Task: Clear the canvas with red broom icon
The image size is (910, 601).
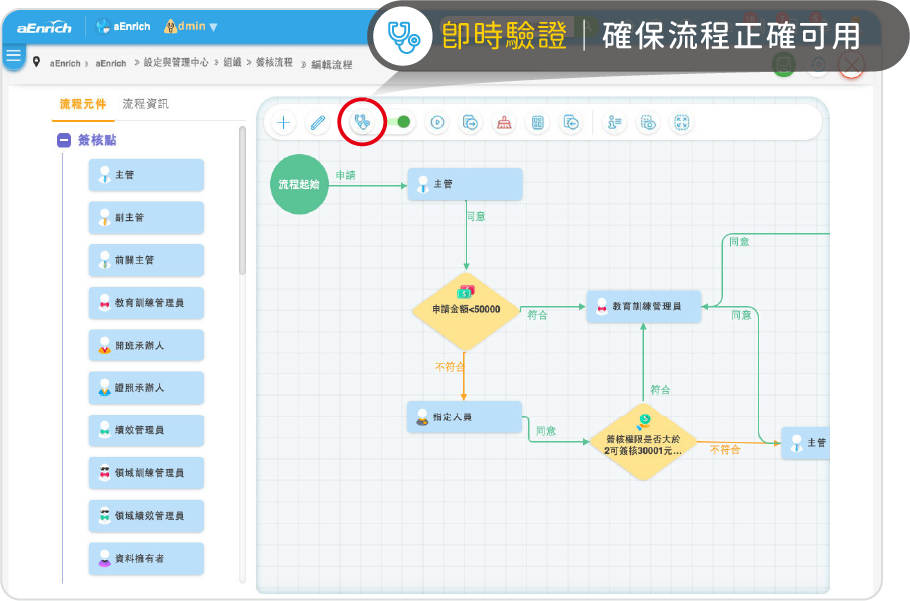Action: coord(504,122)
